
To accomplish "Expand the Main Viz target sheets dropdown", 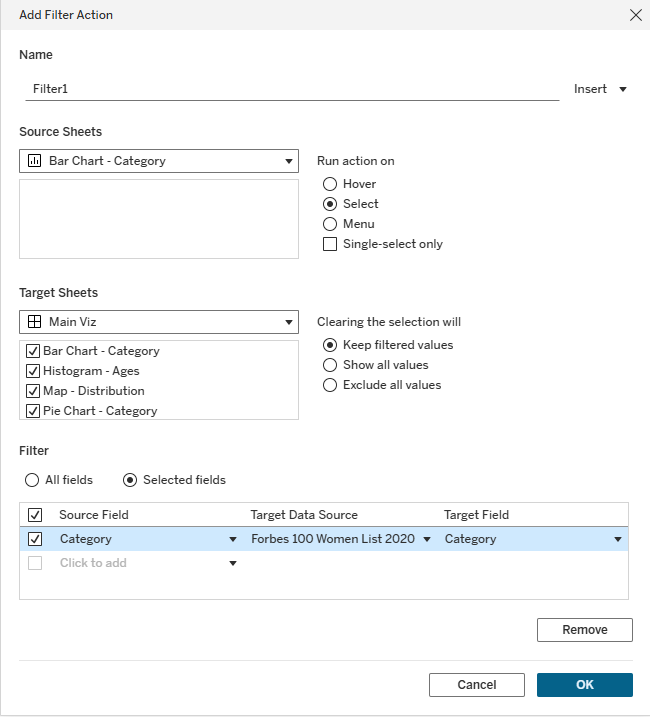I will (289, 322).
